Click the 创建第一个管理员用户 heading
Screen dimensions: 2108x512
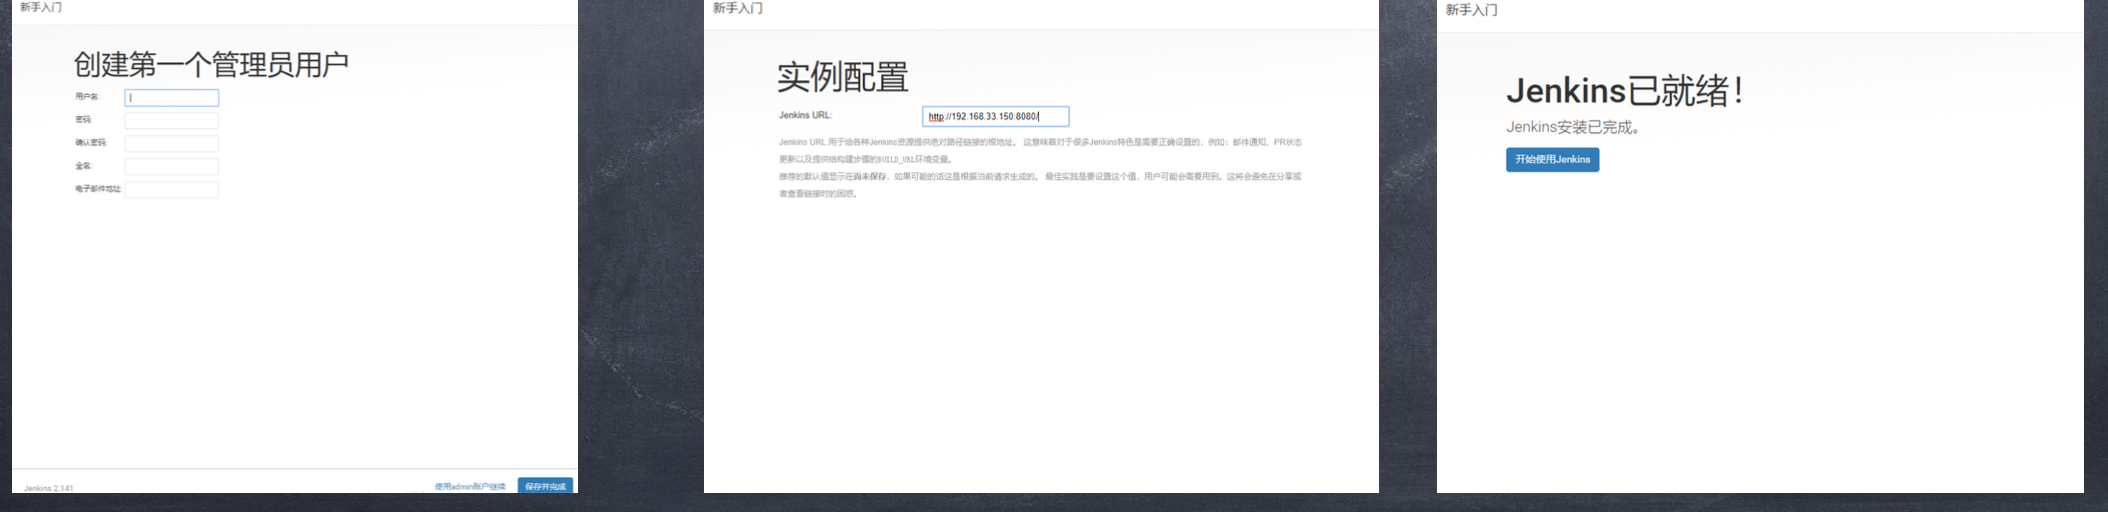click(211, 65)
